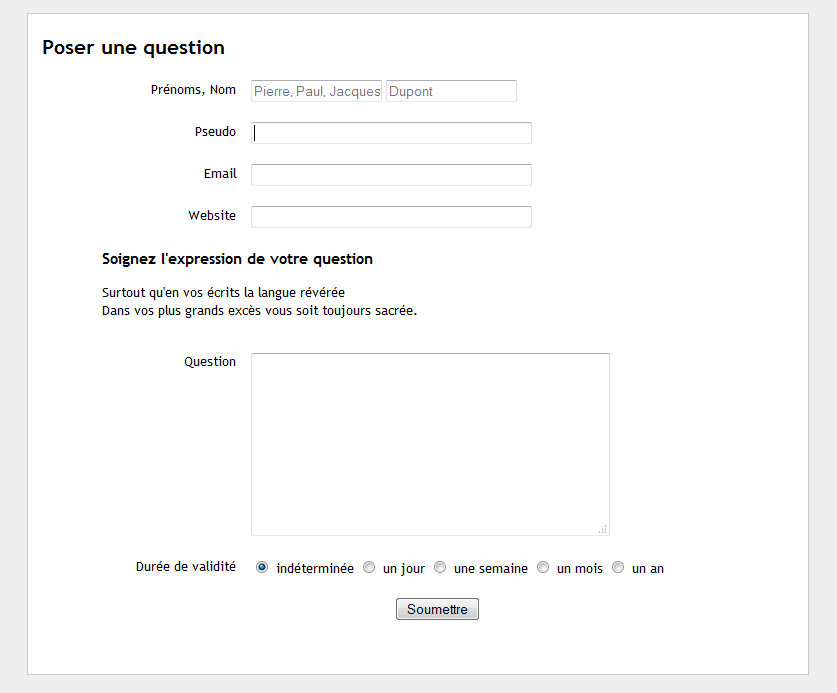Viewport: 837px width, 693px height.
Task: Click inside the Question text area
Action: pos(430,444)
